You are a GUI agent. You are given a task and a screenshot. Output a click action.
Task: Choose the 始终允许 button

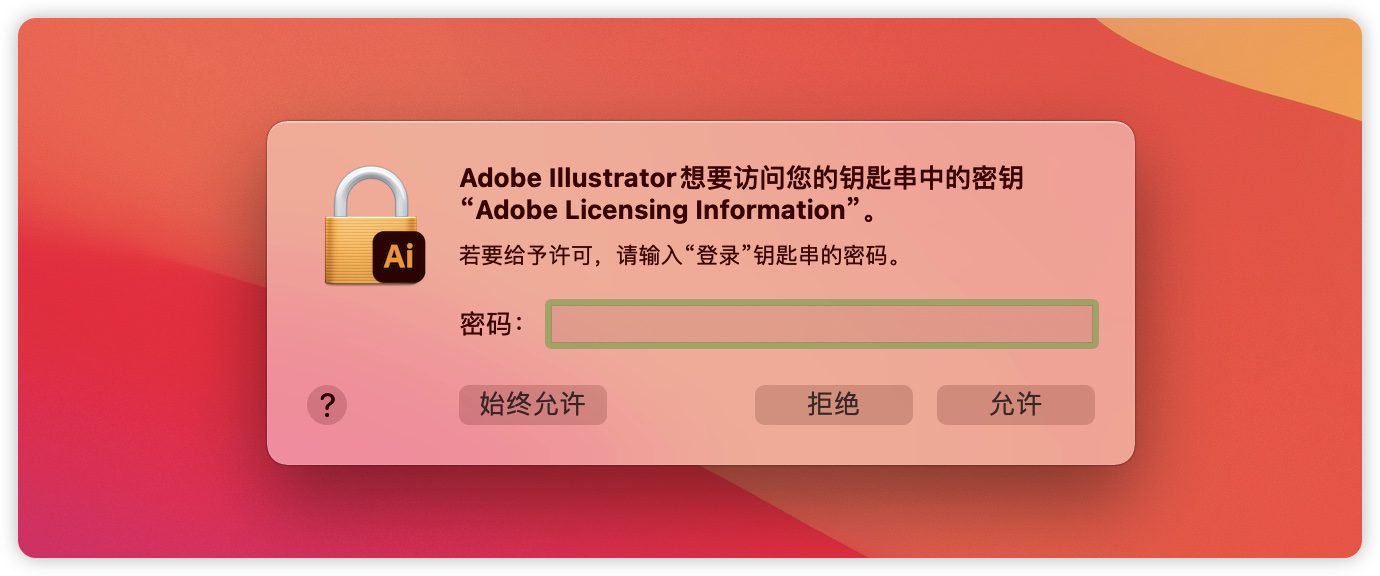(x=533, y=405)
